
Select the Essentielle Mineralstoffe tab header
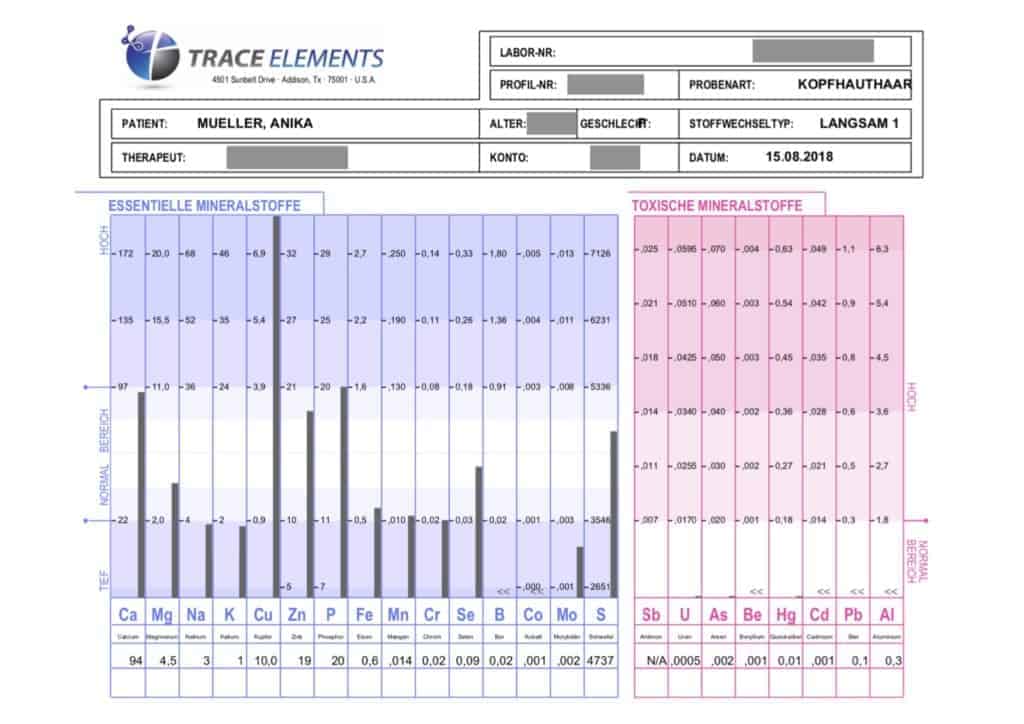tap(204, 206)
